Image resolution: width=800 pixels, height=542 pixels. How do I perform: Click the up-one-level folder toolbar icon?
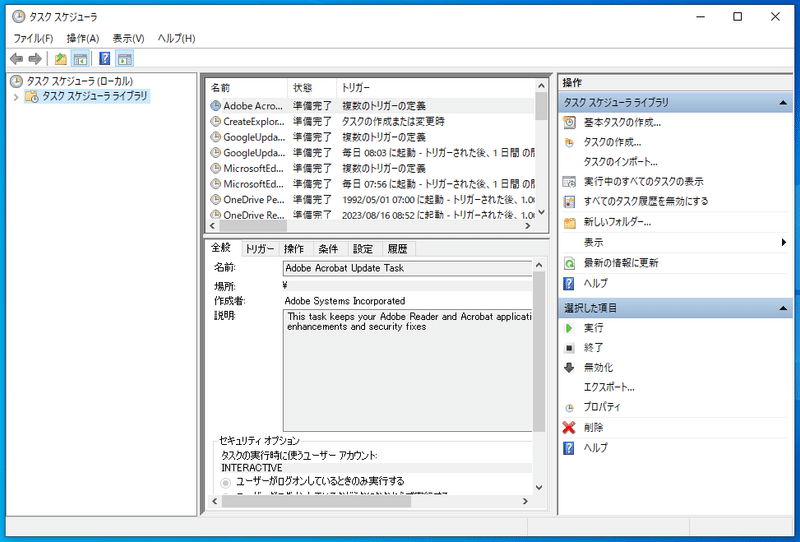coord(61,59)
